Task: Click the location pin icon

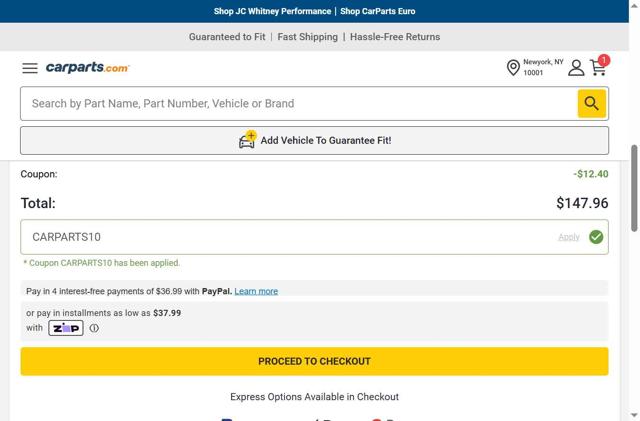Action: [x=513, y=68]
